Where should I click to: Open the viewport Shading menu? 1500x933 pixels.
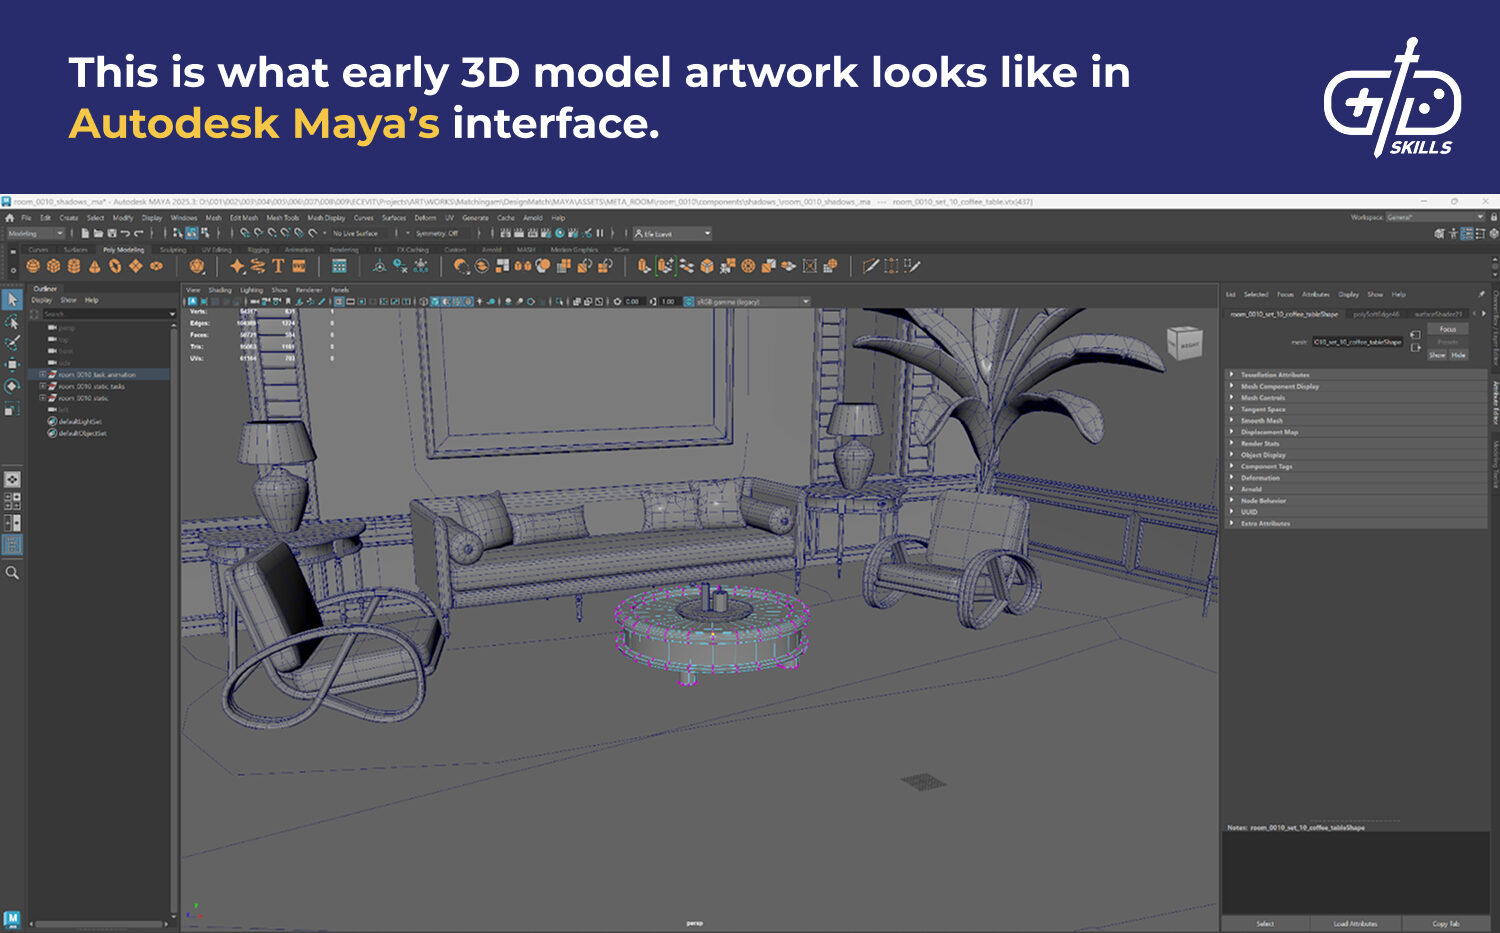[220, 290]
